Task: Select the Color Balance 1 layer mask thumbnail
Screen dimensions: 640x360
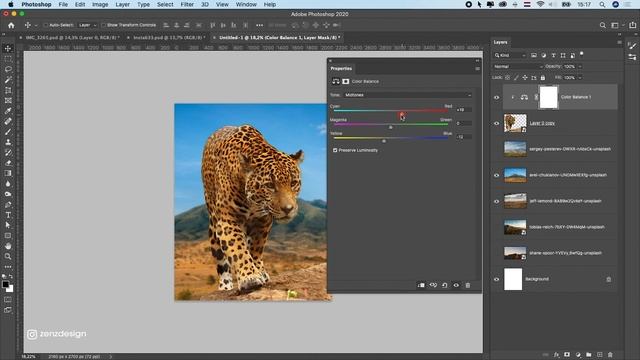Action: tap(549, 97)
